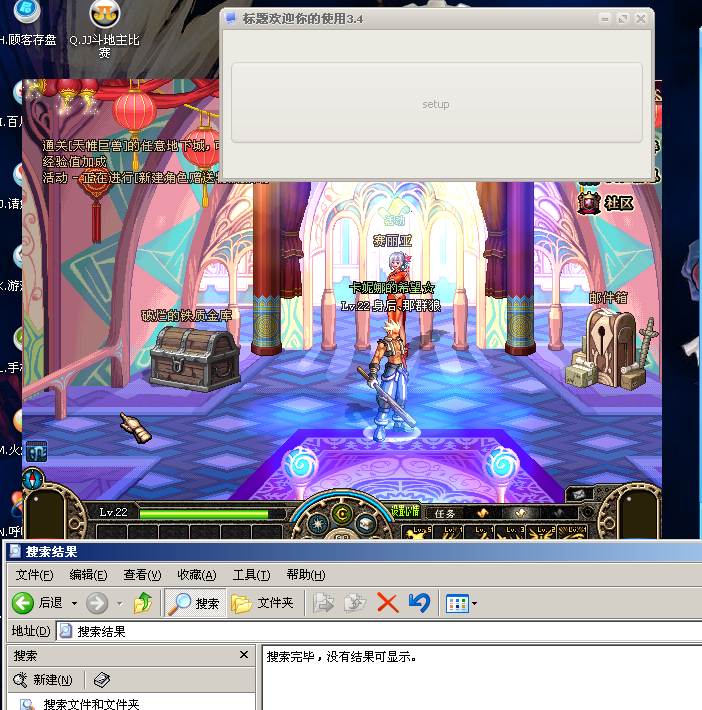Screen dimensions: 702x710
Task: Click the compass icon above HP orb
Action: tap(33, 480)
